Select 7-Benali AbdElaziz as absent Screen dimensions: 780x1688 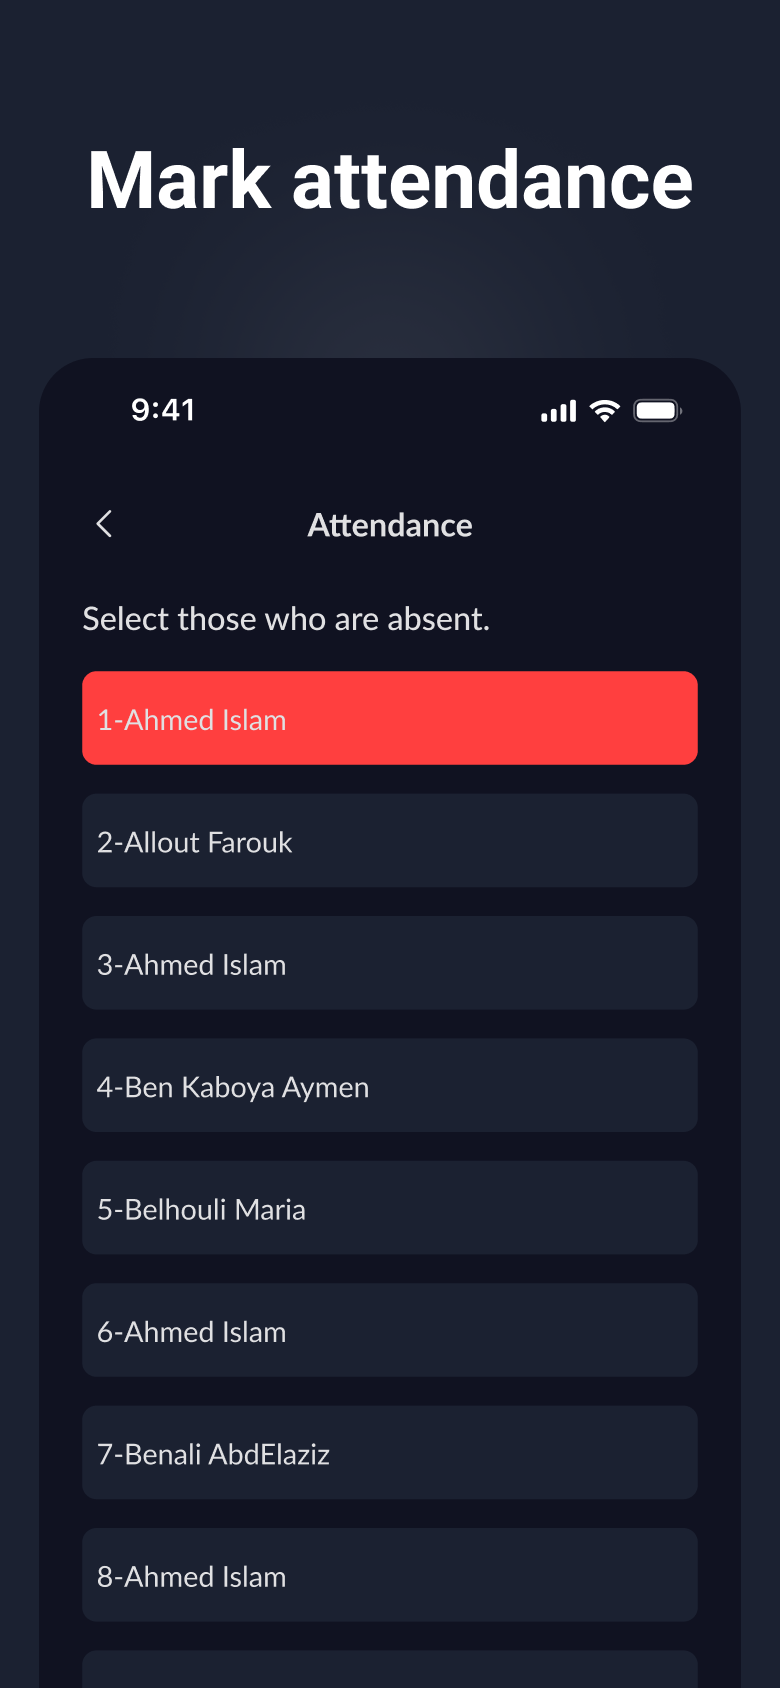[x=390, y=1452]
